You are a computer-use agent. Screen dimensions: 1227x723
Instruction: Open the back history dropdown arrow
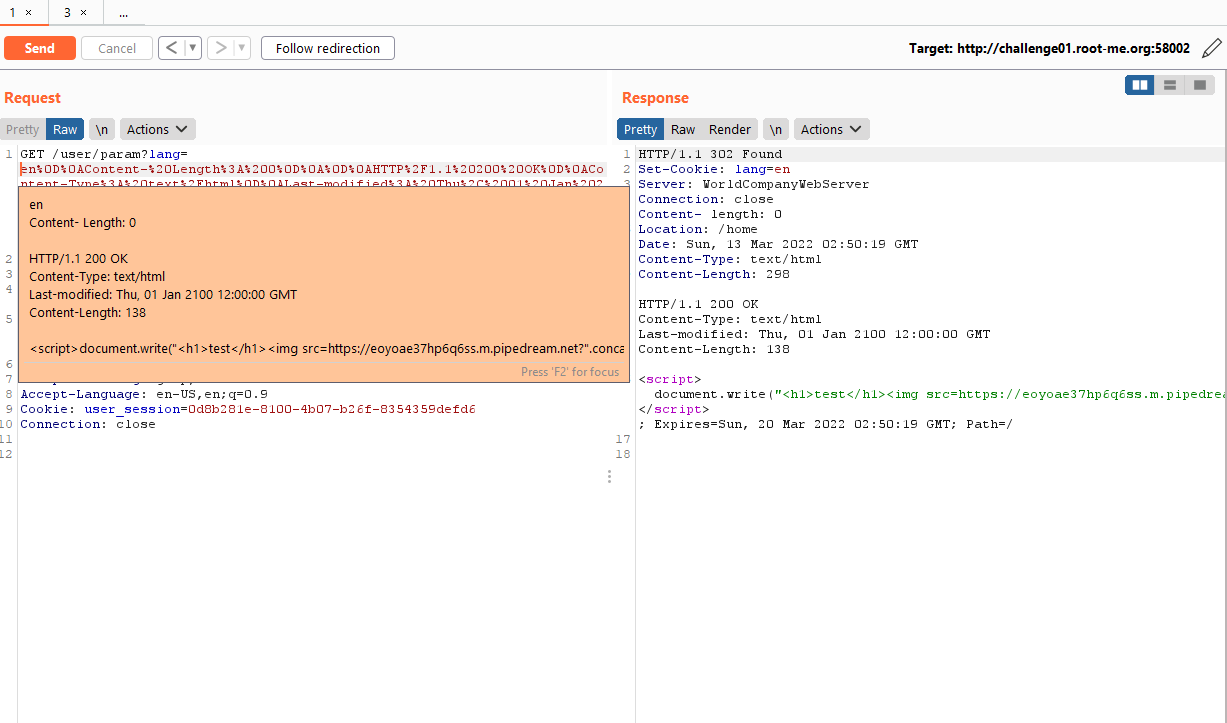193,48
